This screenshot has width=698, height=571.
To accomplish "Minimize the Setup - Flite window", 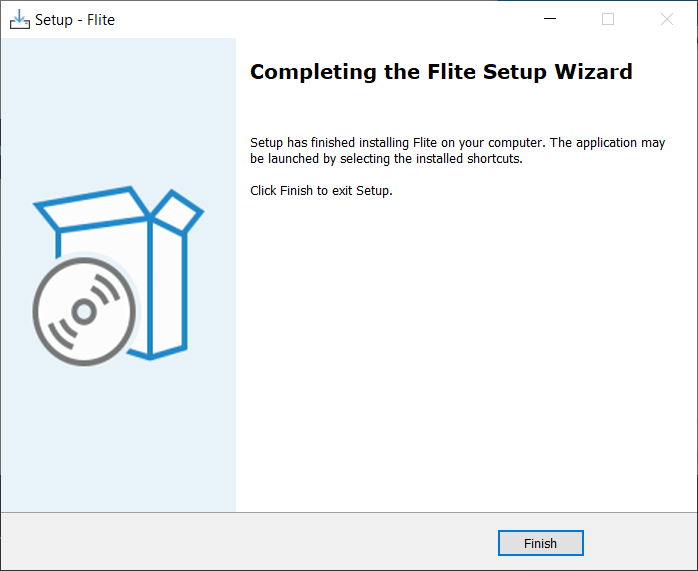I will 549,19.
